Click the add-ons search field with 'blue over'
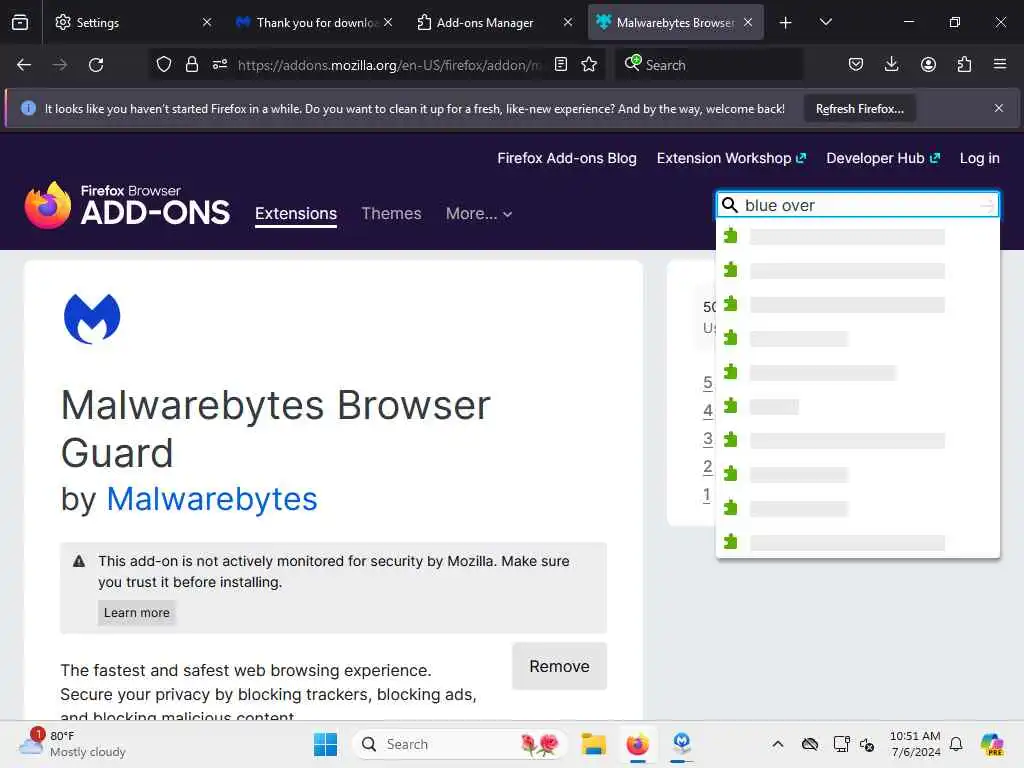The width and height of the screenshot is (1024, 768). [858, 205]
